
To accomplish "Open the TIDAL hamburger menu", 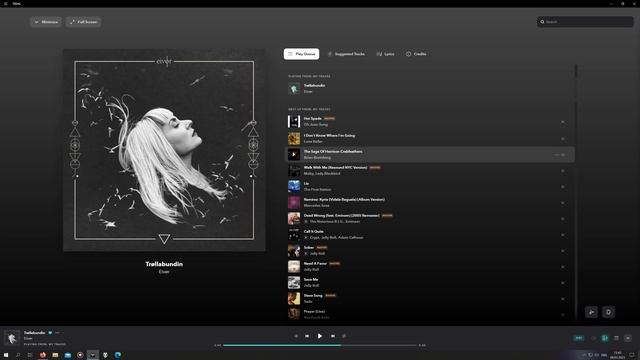I will [6, 4].
